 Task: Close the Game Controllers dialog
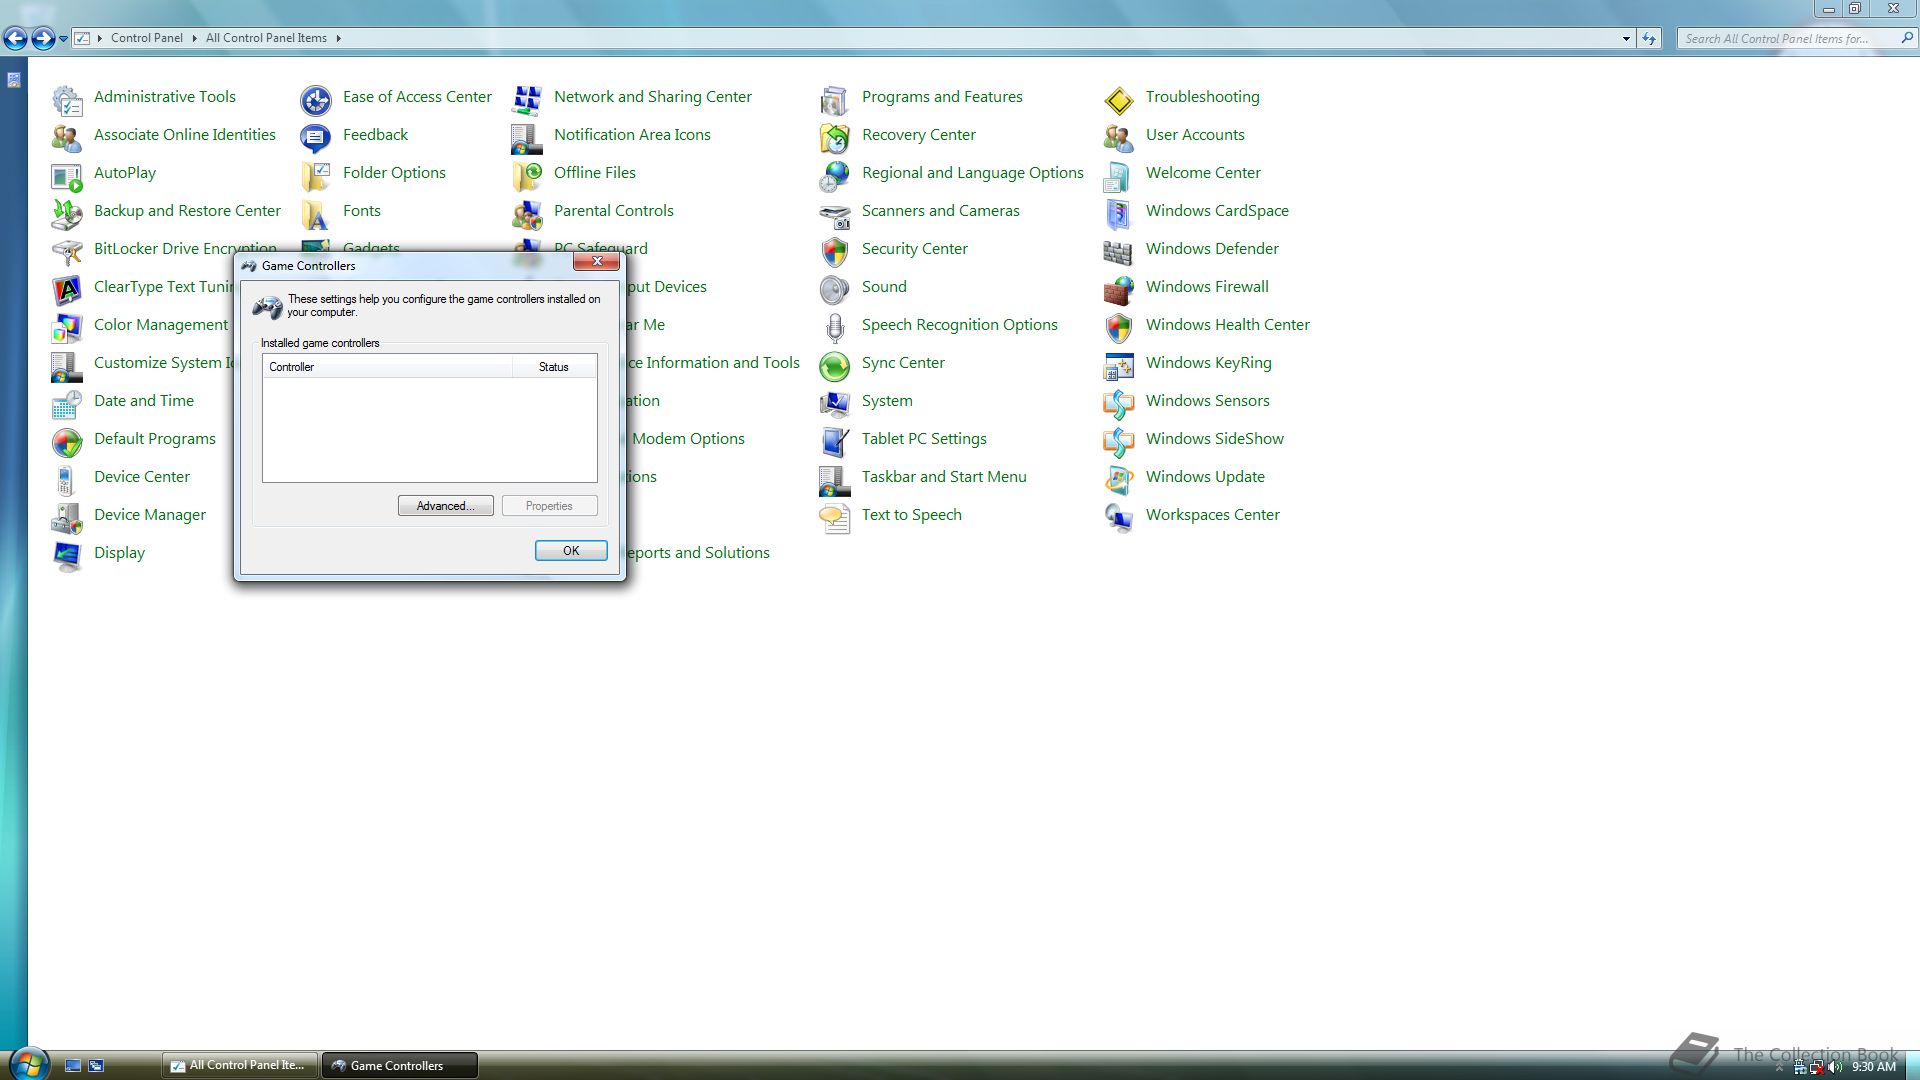[x=597, y=262]
